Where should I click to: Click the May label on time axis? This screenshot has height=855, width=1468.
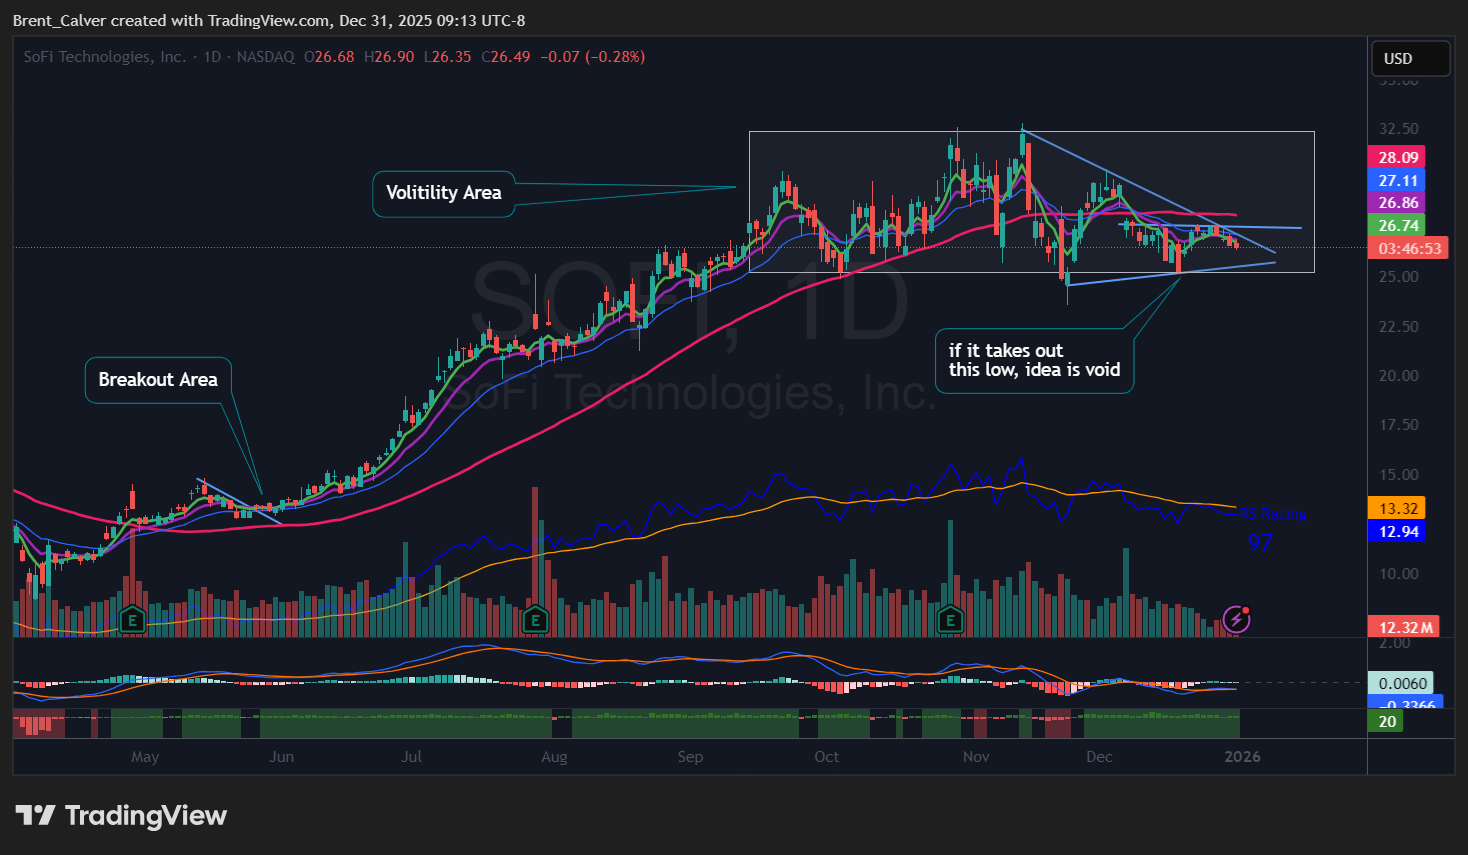coord(145,756)
